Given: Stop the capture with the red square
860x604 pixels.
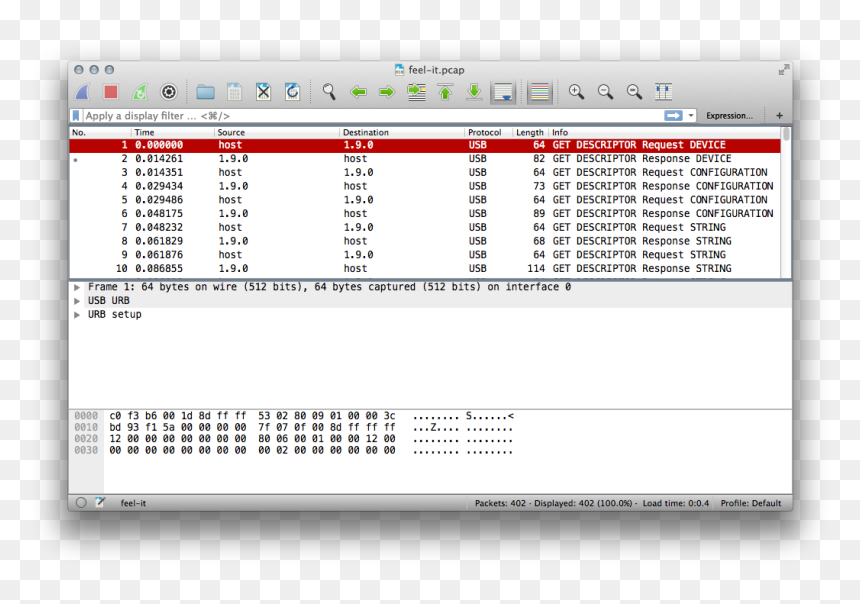Looking at the screenshot, I should (111, 92).
